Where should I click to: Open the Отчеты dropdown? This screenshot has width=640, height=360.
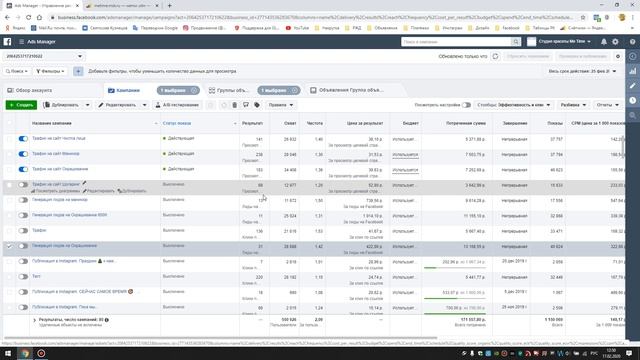click(607, 105)
